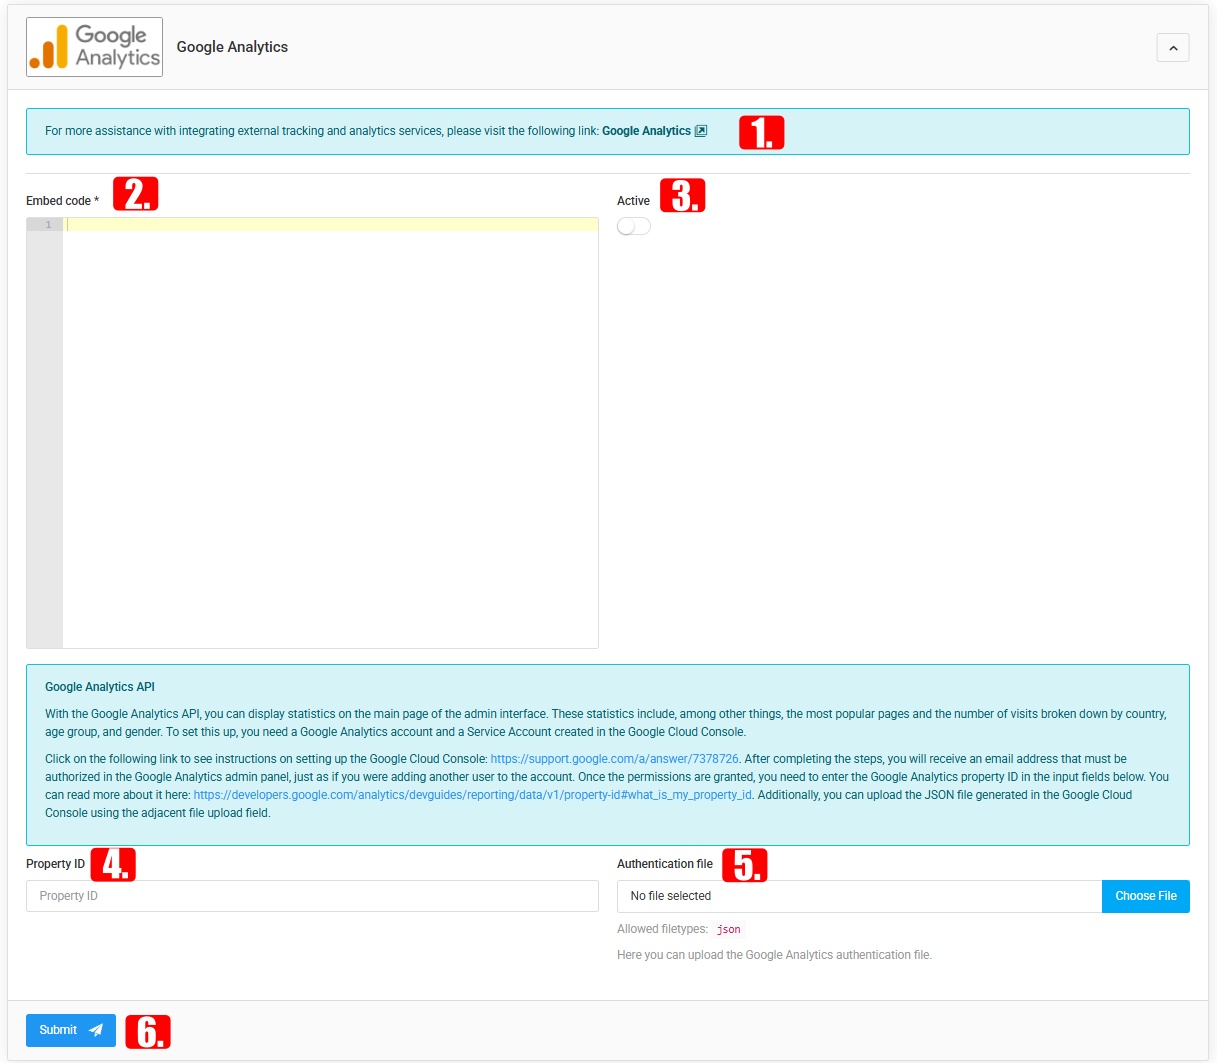Viewport: 1217px width, 1063px height.
Task: Click line number 1 in code gutter
Action: [47, 225]
